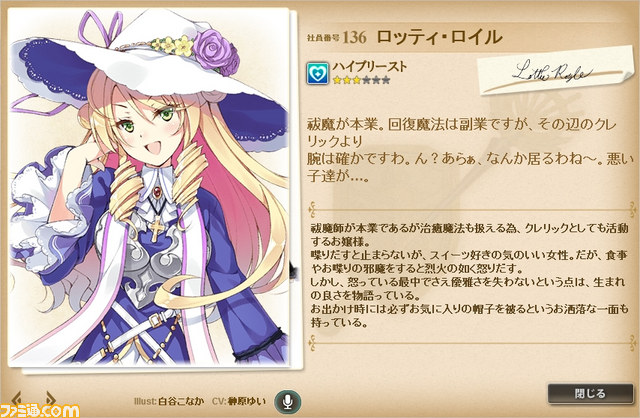Click the heart-shaped High Priest class icon
Image resolution: width=640 pixels, height=418 pixels.
318,73
